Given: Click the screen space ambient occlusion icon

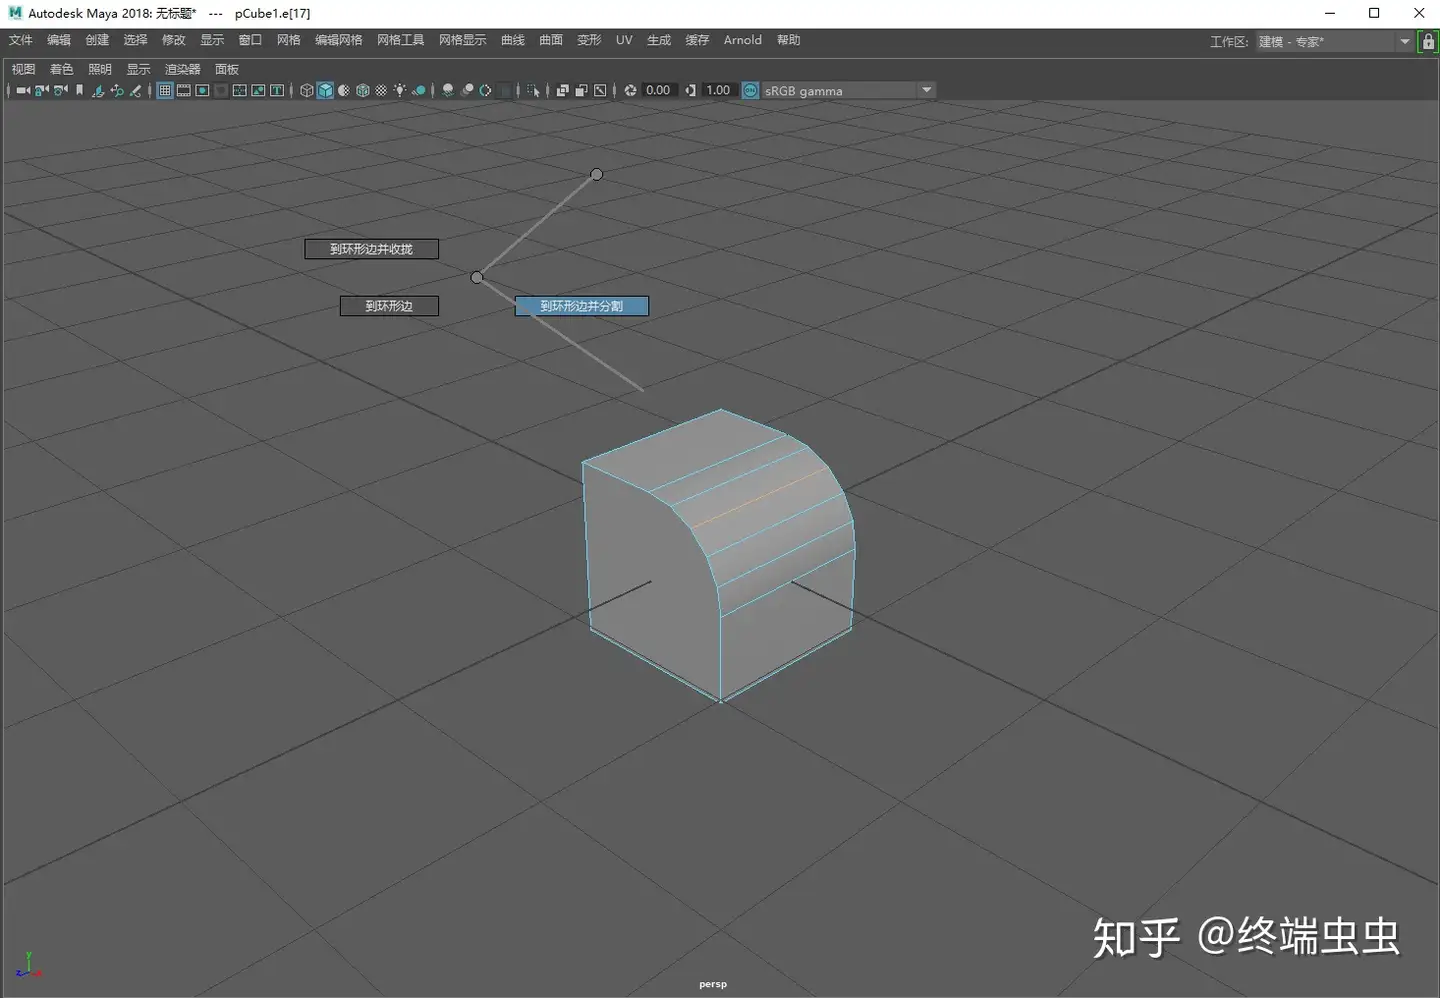Looking at the screenshot, I should click(x=448, y=90).
